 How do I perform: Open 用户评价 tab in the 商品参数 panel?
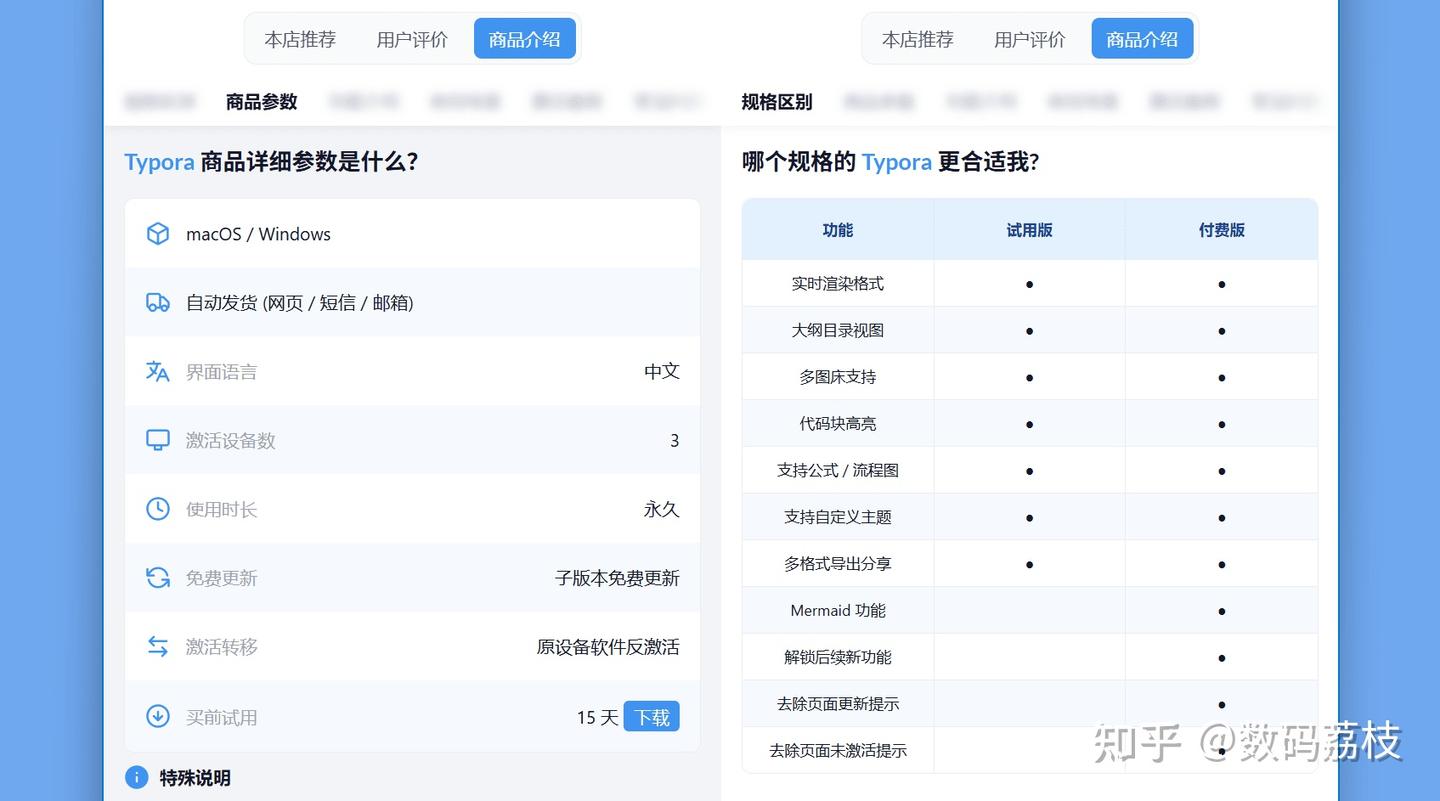point(412,40)
